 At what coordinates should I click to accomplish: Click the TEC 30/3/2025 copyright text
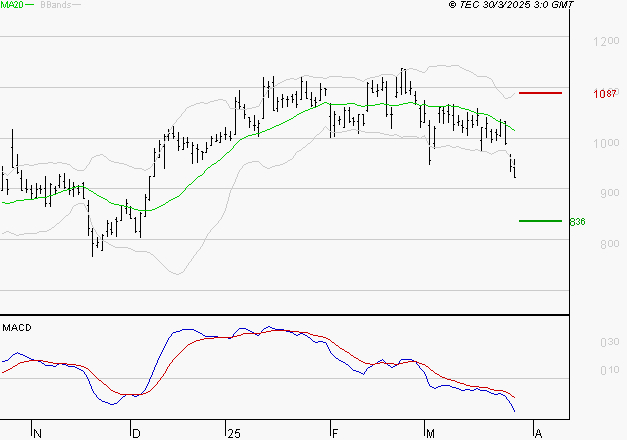coord(511,5)
